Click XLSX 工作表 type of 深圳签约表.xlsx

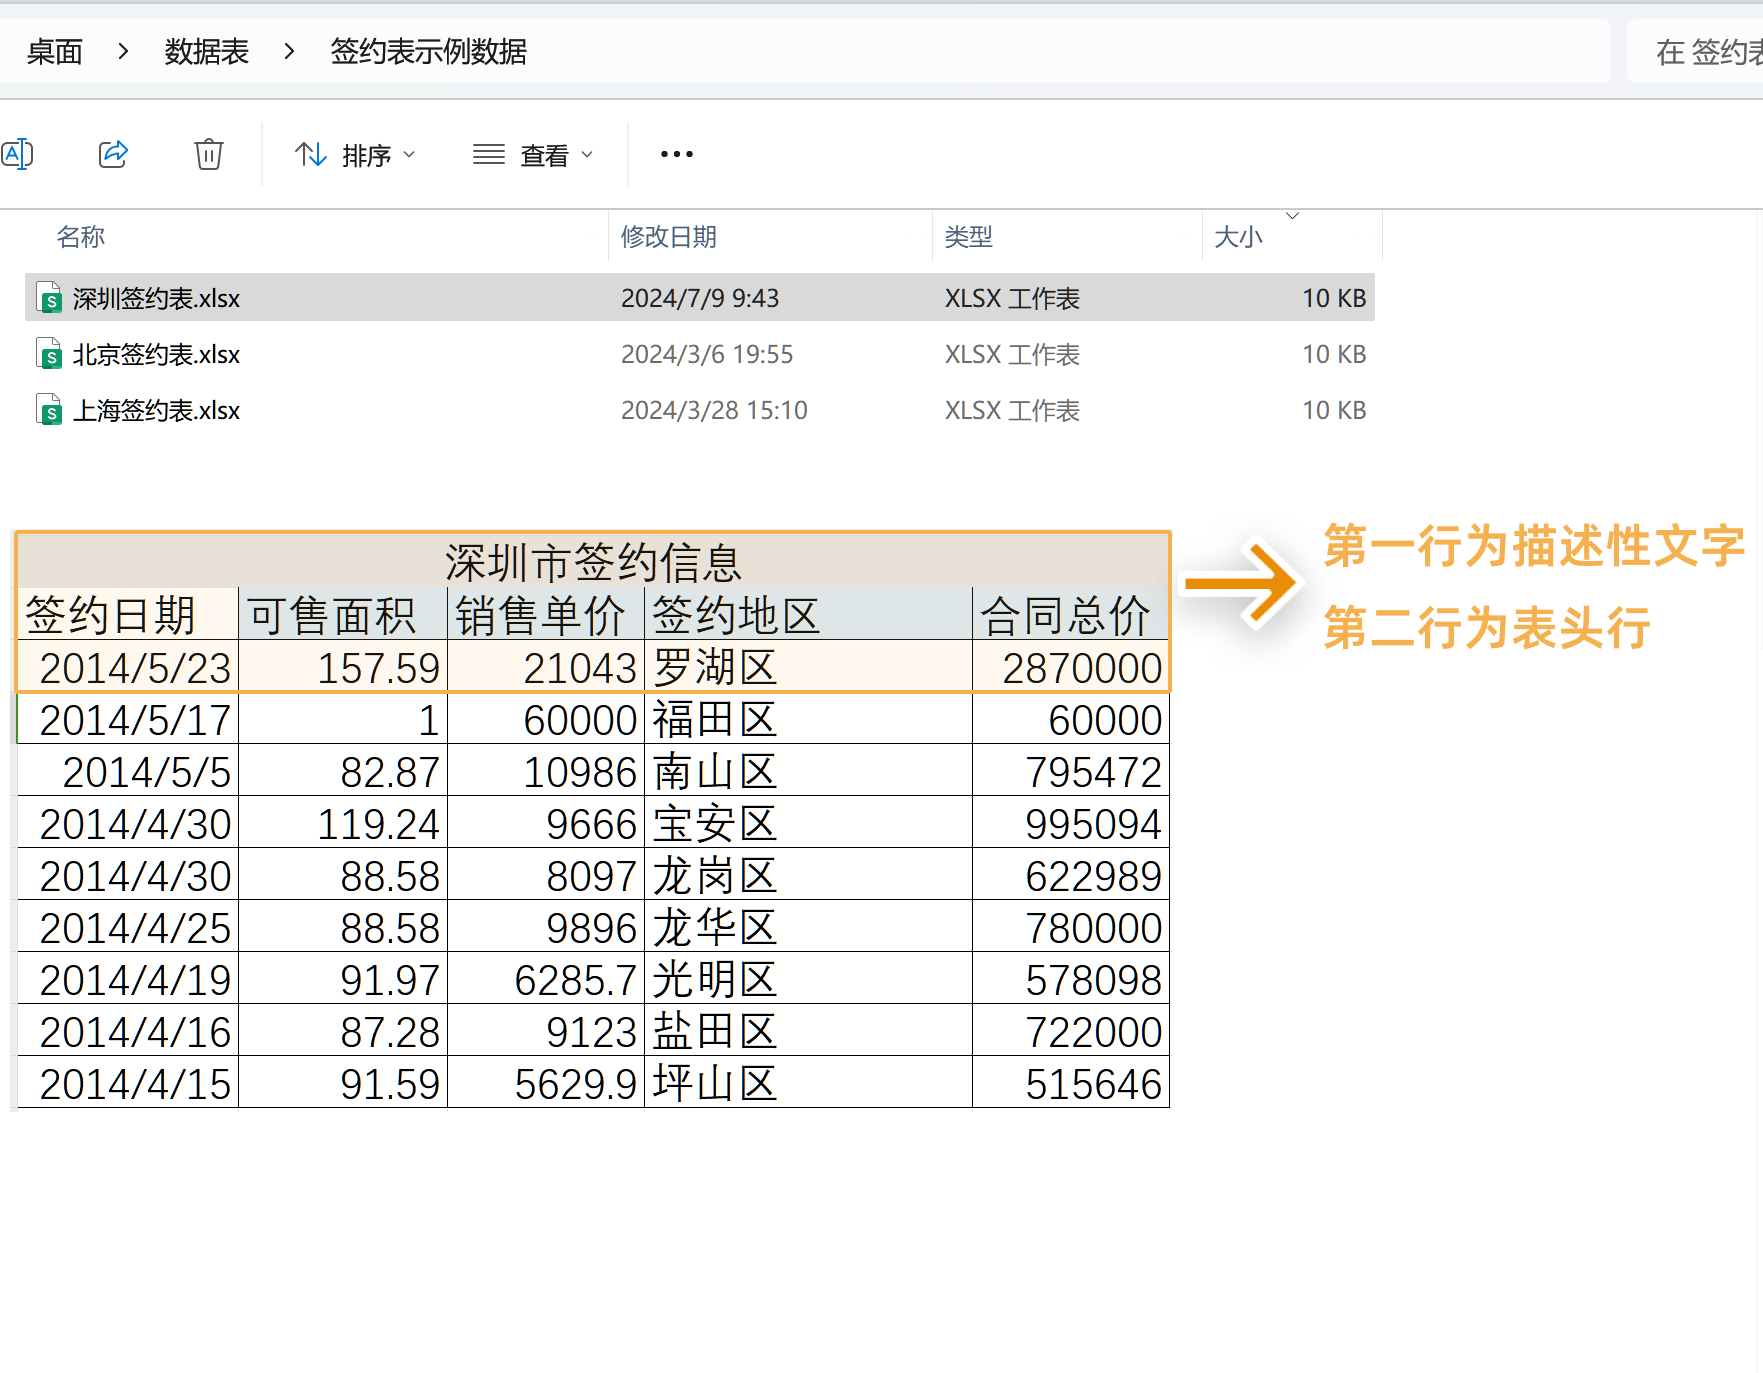(x=1013, y=298)
